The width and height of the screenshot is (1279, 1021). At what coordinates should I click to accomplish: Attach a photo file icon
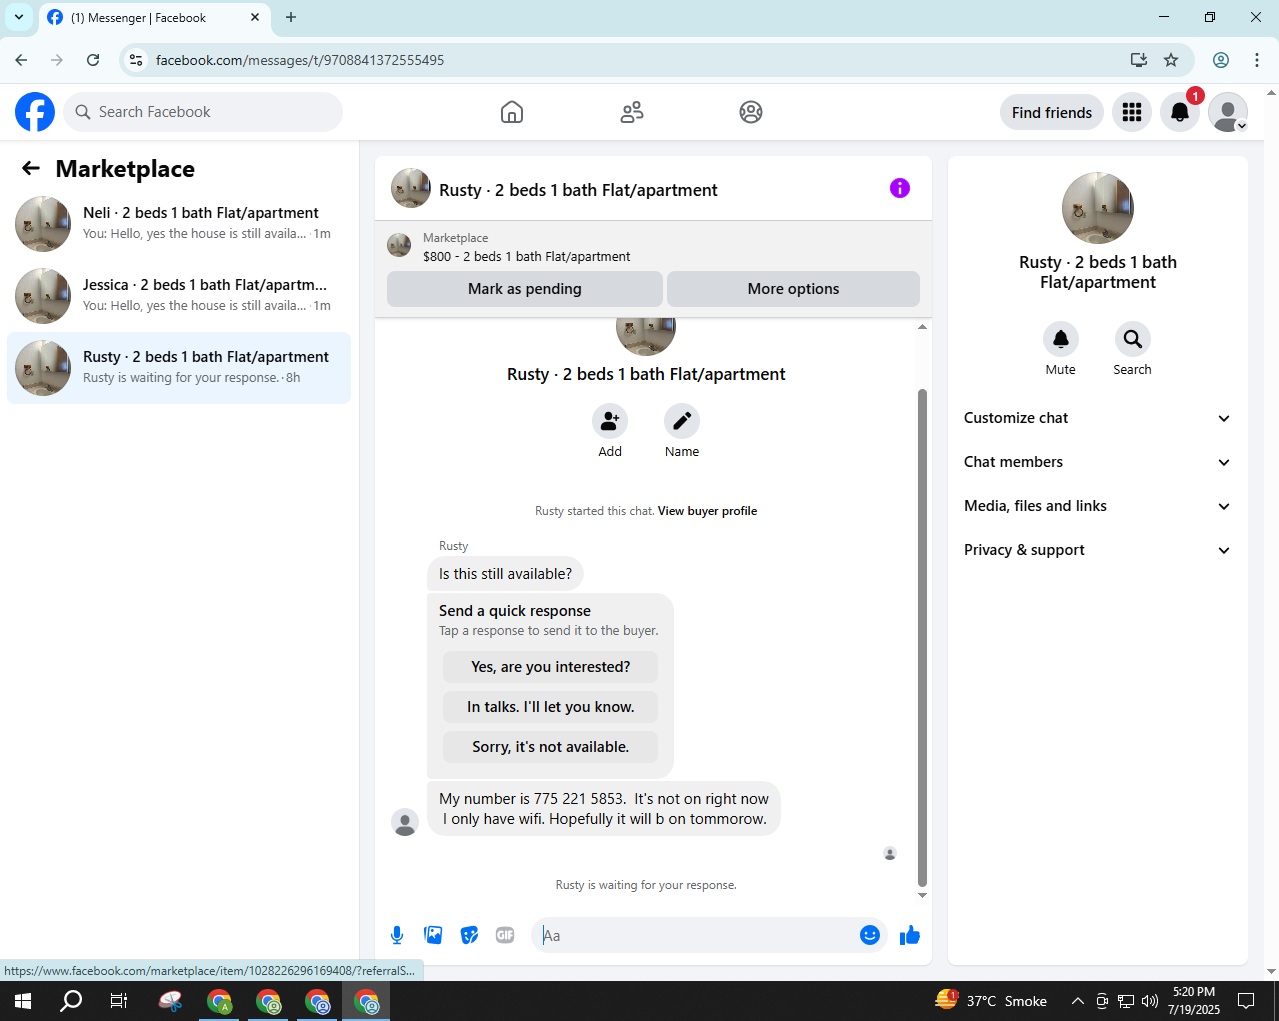(433, 935)
